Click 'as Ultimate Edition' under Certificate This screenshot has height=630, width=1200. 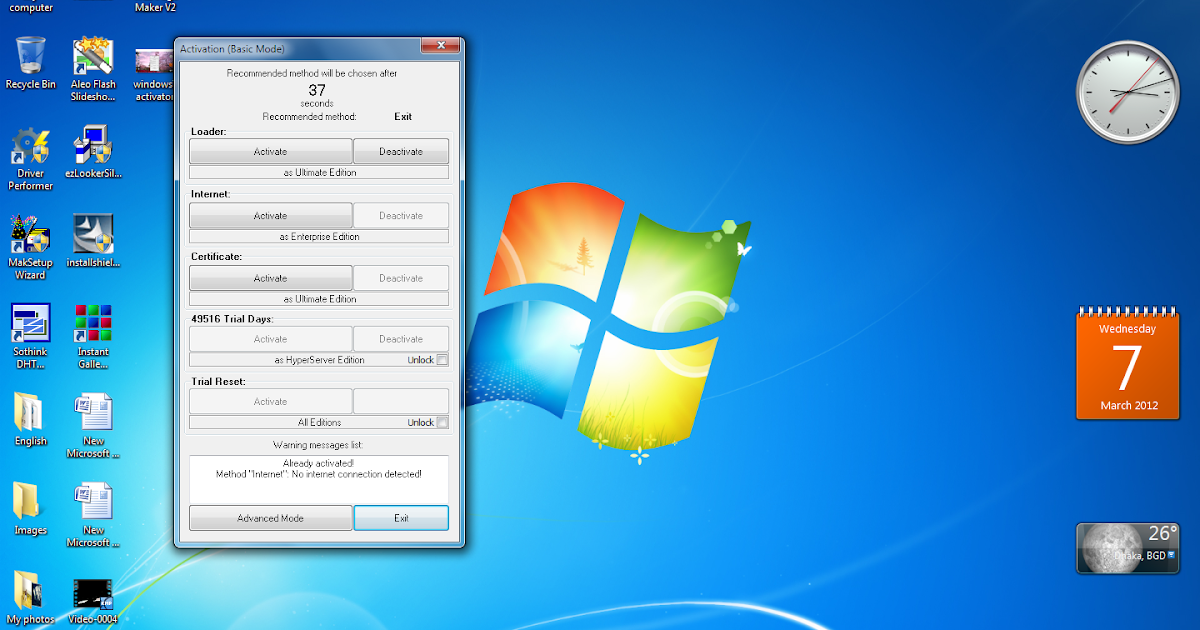tap(319, 298)
